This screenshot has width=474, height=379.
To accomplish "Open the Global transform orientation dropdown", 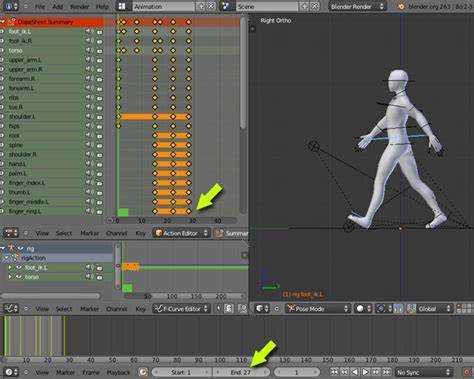I will pyautogui.click(x=430, y=309).
